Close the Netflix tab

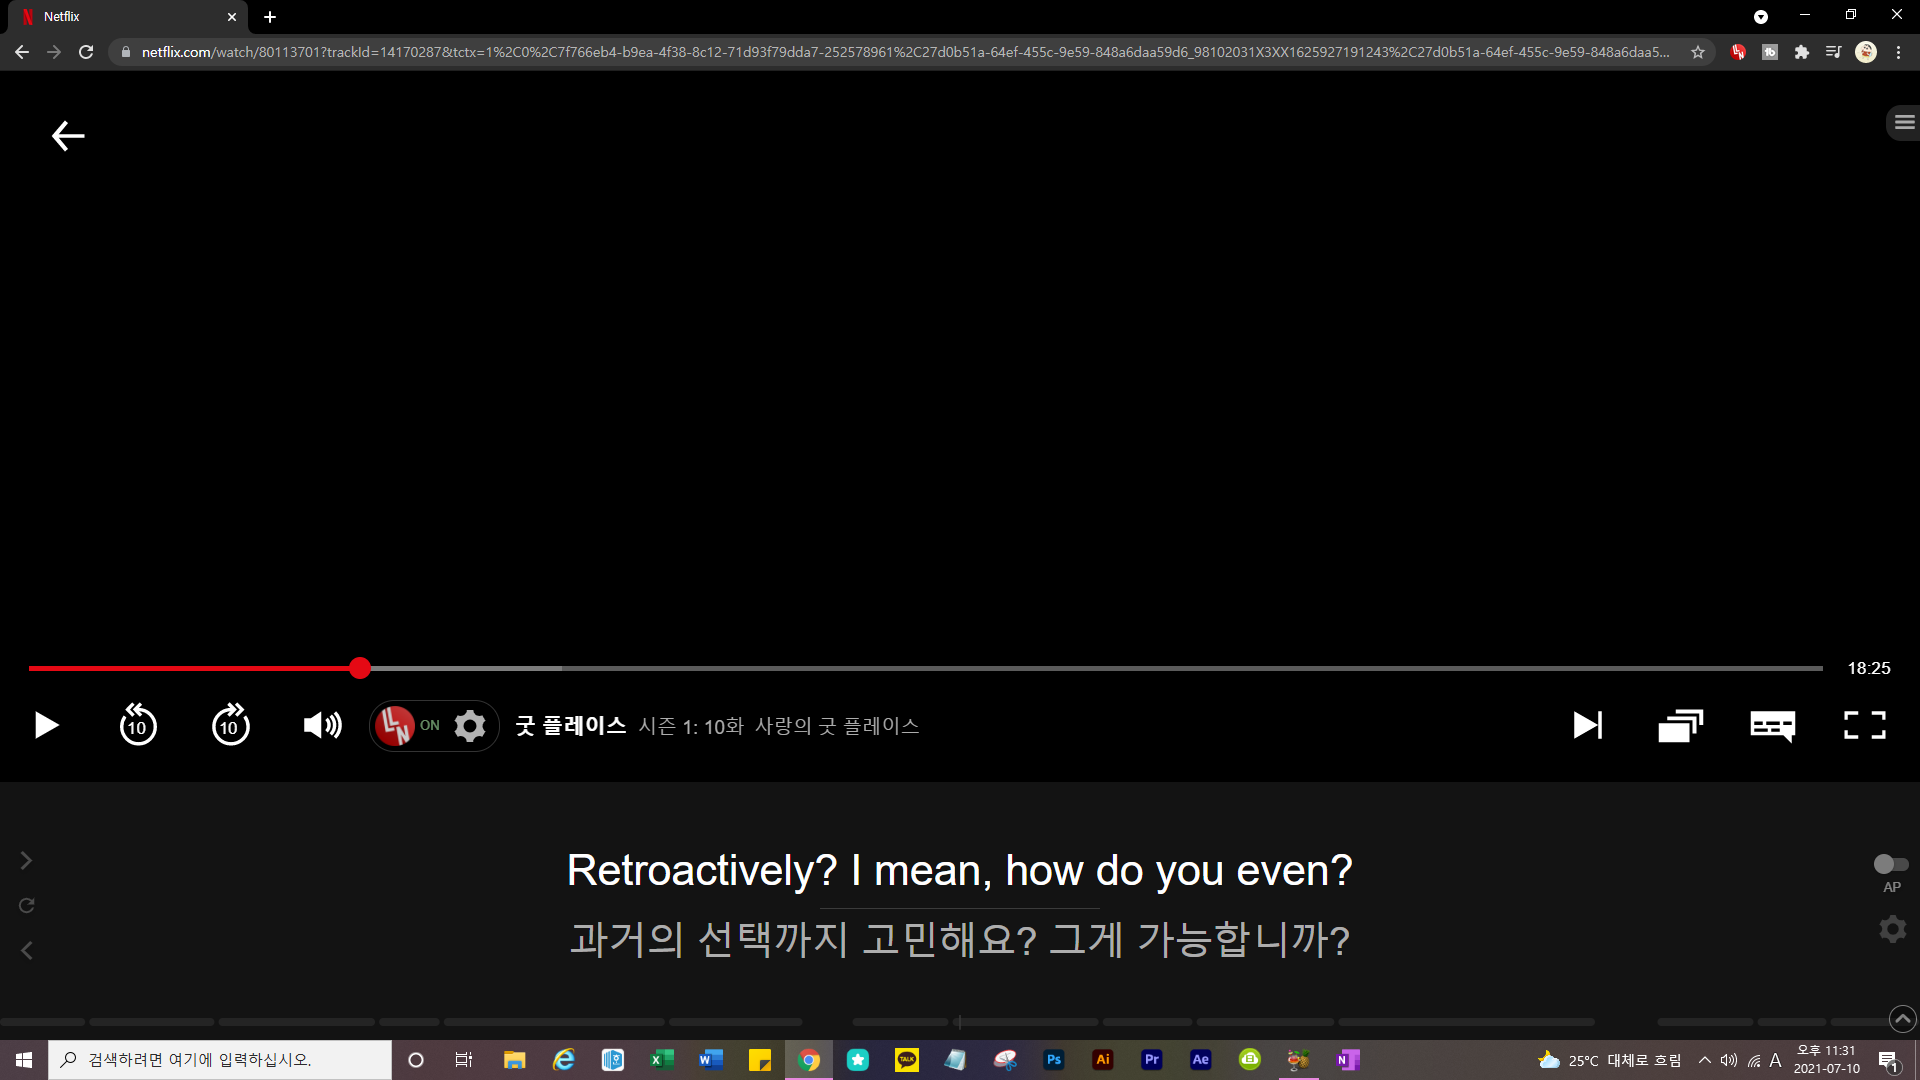[x=232, y=17]
